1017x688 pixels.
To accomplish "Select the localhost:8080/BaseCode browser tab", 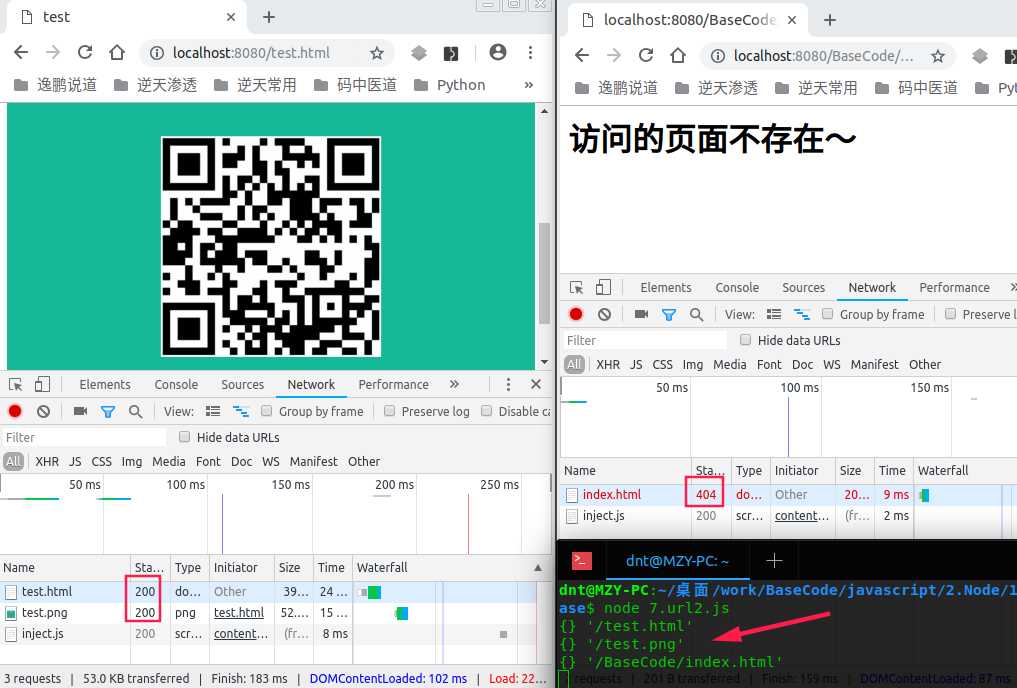I will point(689,20).
